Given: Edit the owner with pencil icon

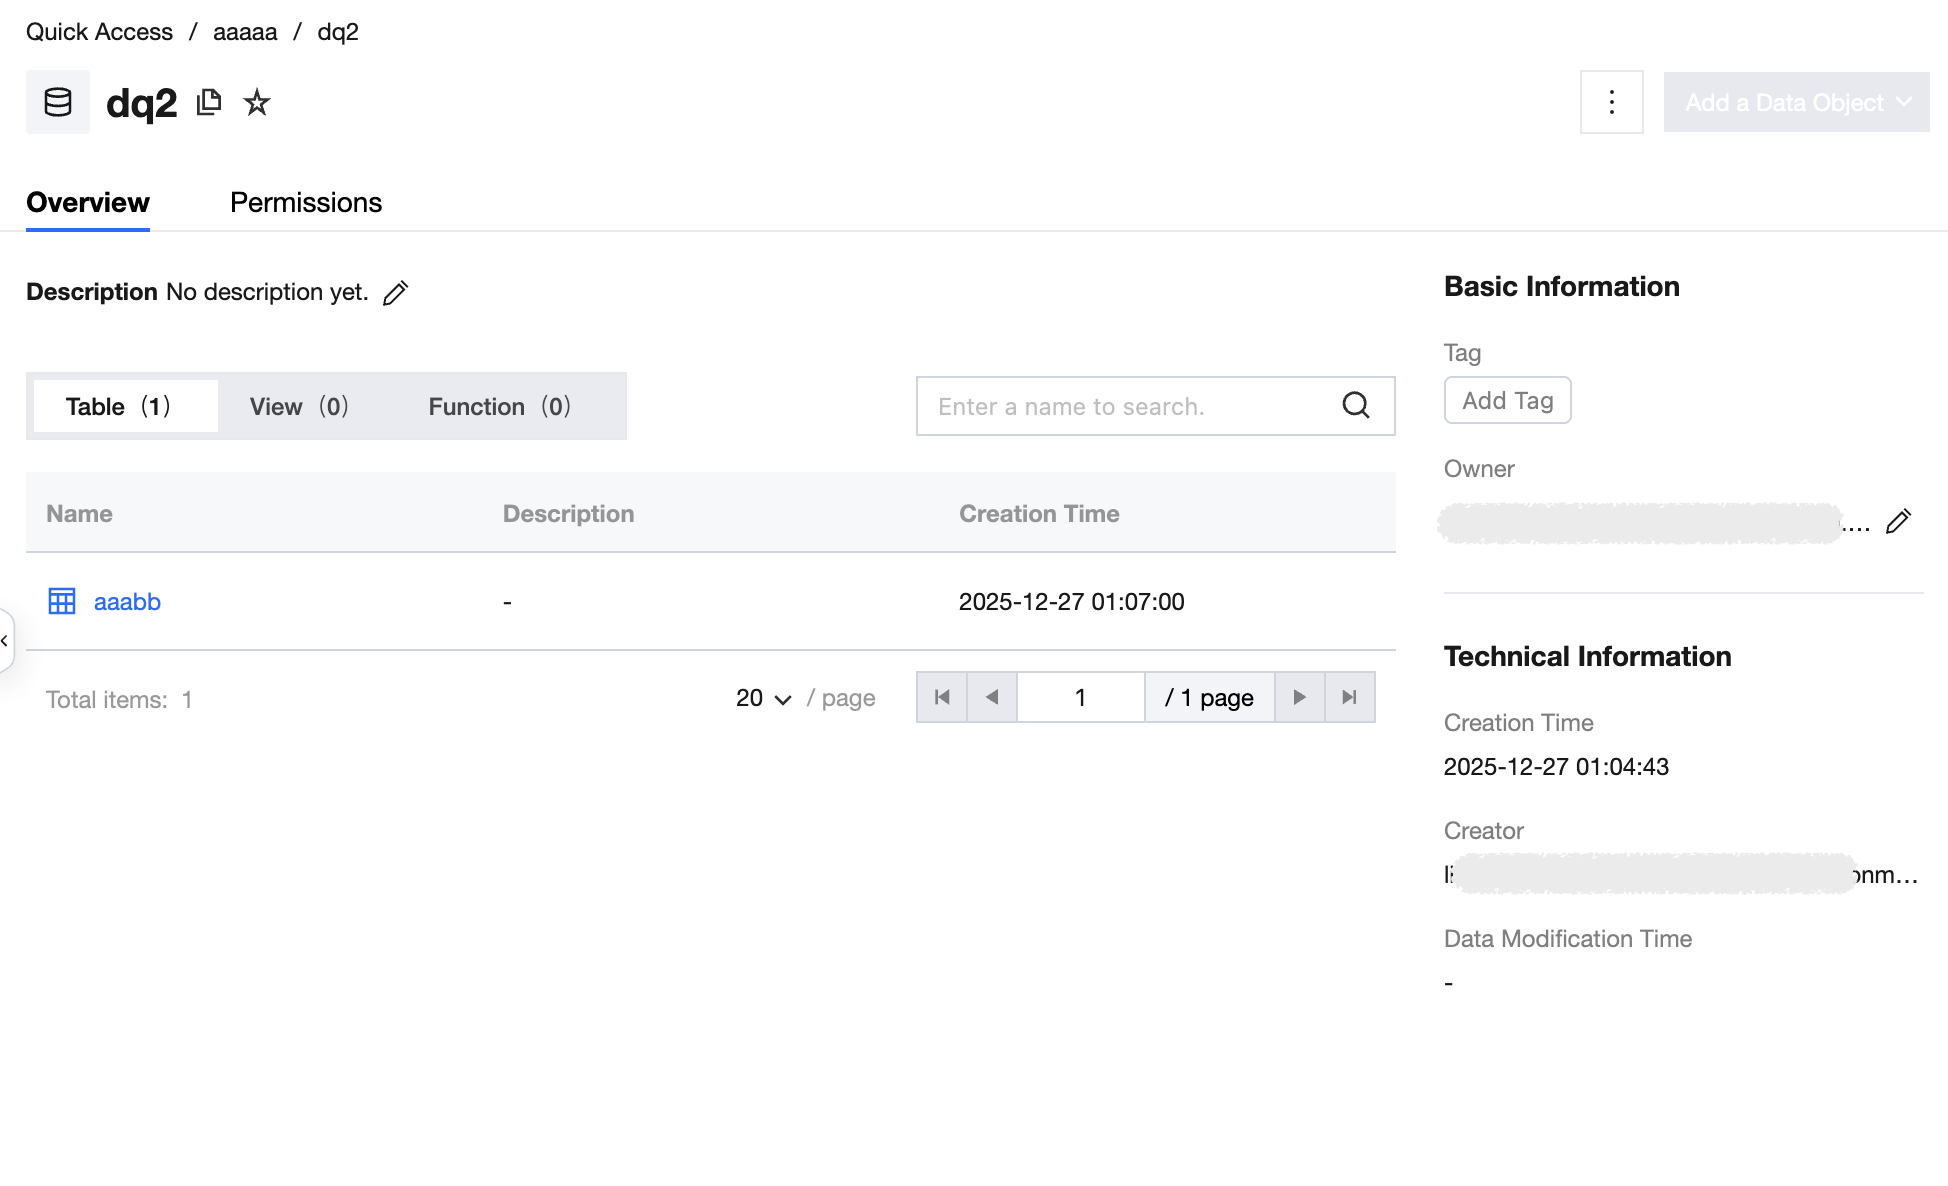Looking at the screenshot, I should pos(1897,522).
